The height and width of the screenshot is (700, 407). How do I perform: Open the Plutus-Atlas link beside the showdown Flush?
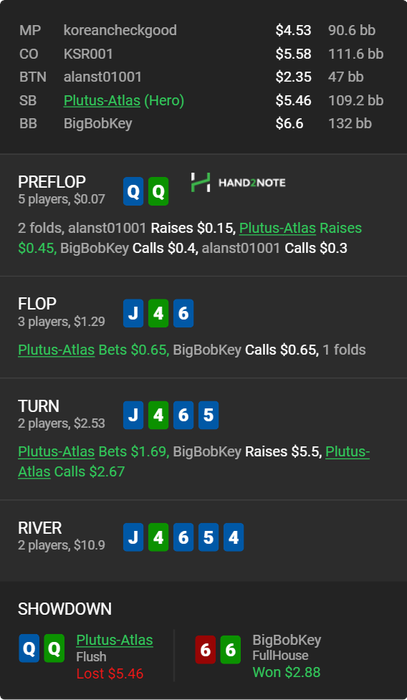pyautogui.click(x=115, y=640)
